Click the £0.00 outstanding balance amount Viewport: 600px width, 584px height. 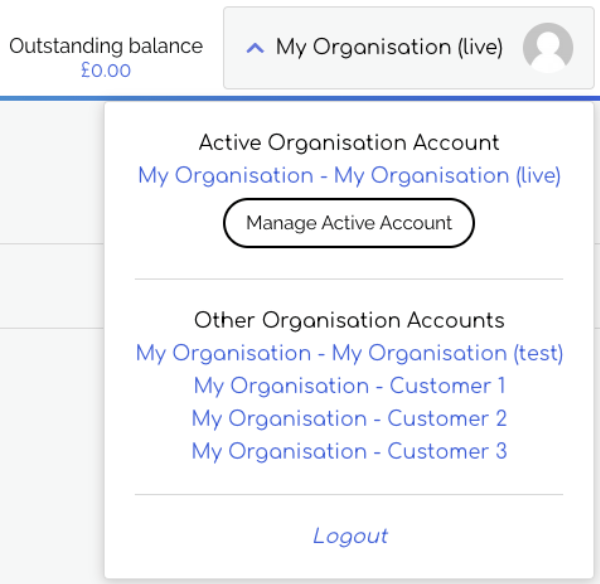[106, 70]
